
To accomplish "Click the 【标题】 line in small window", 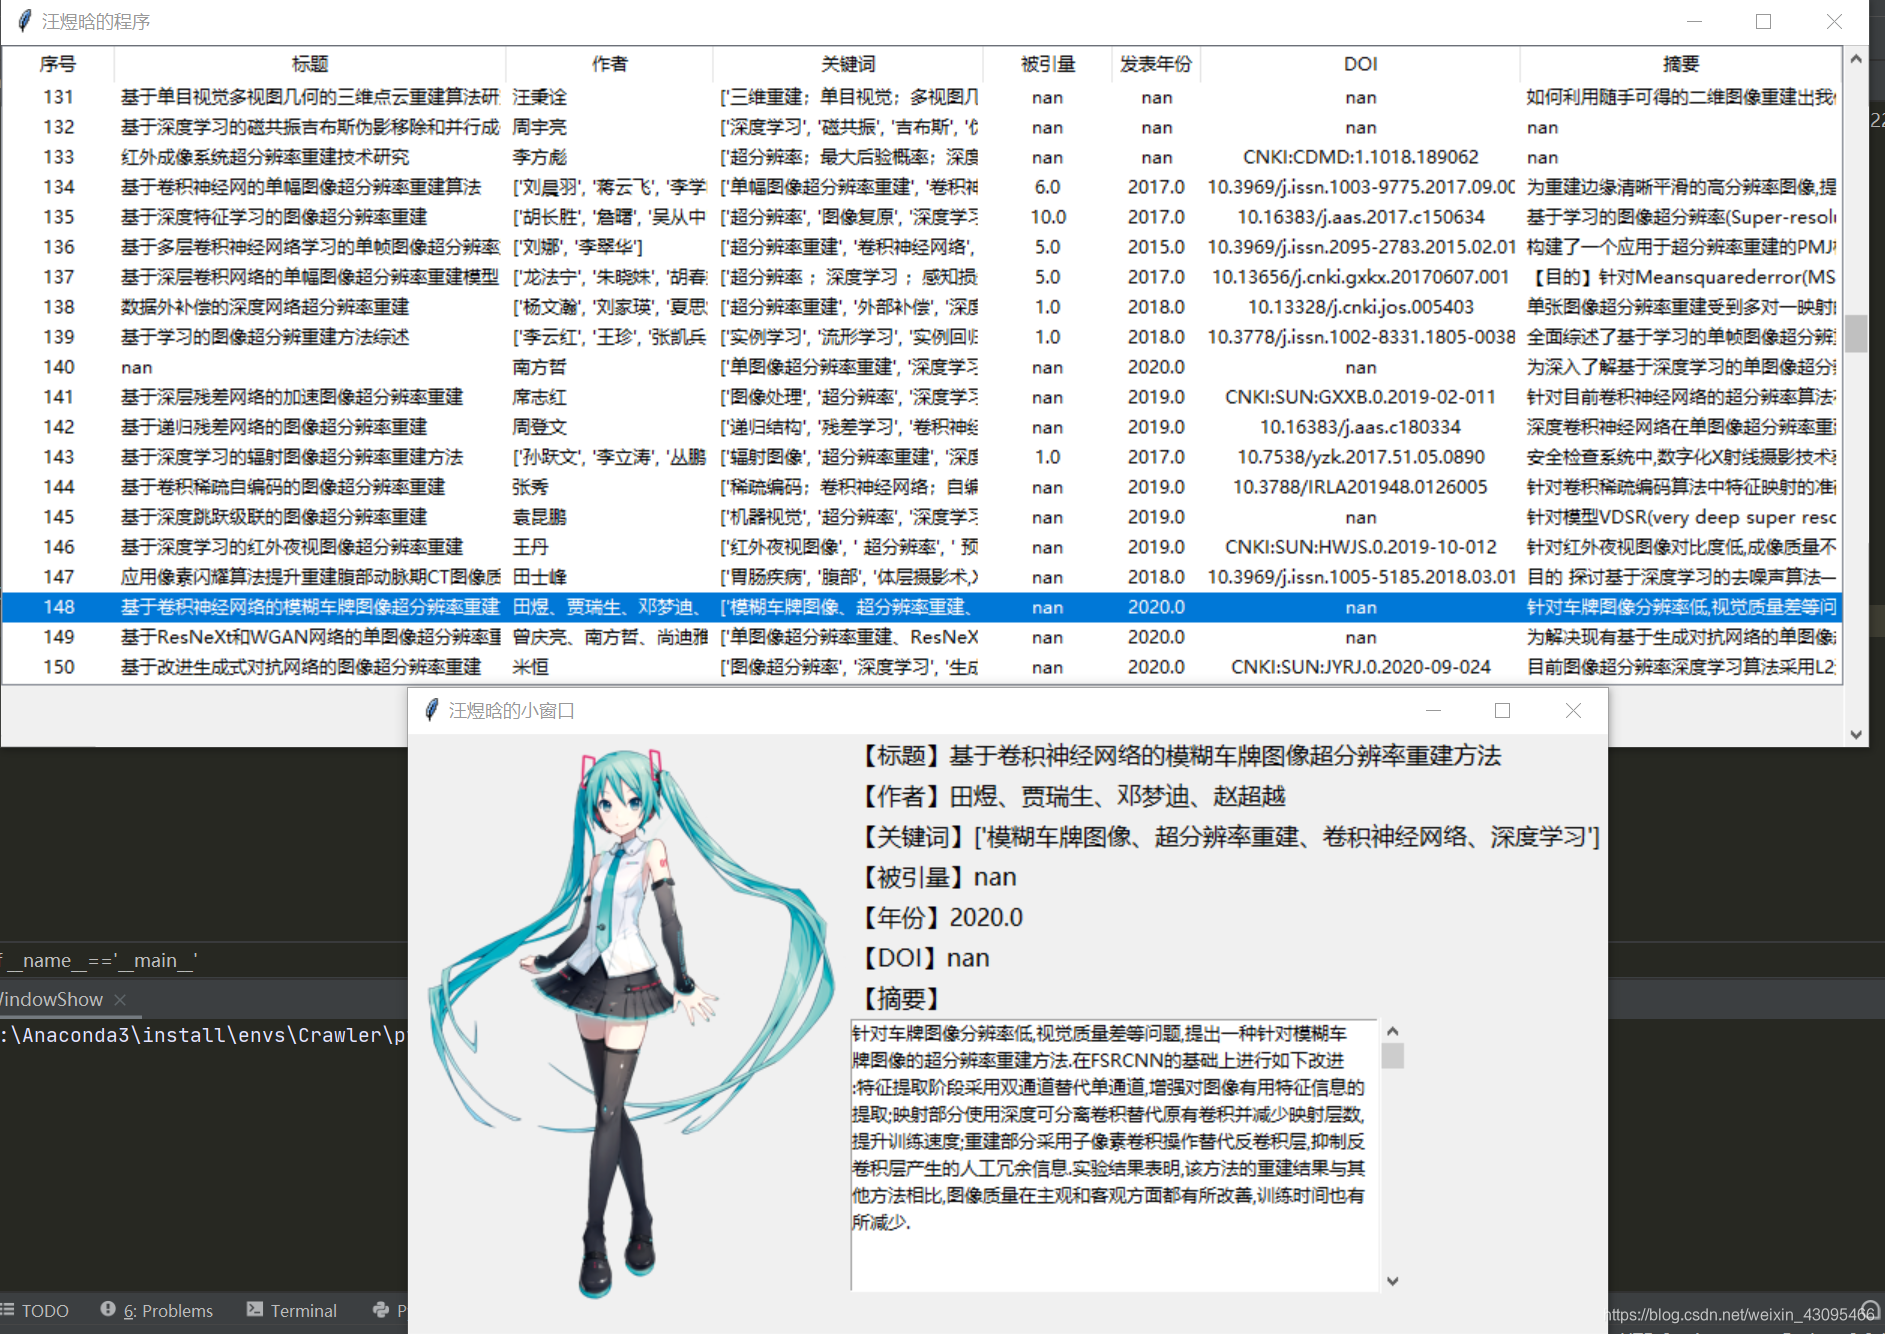I will pos(1180,756).
